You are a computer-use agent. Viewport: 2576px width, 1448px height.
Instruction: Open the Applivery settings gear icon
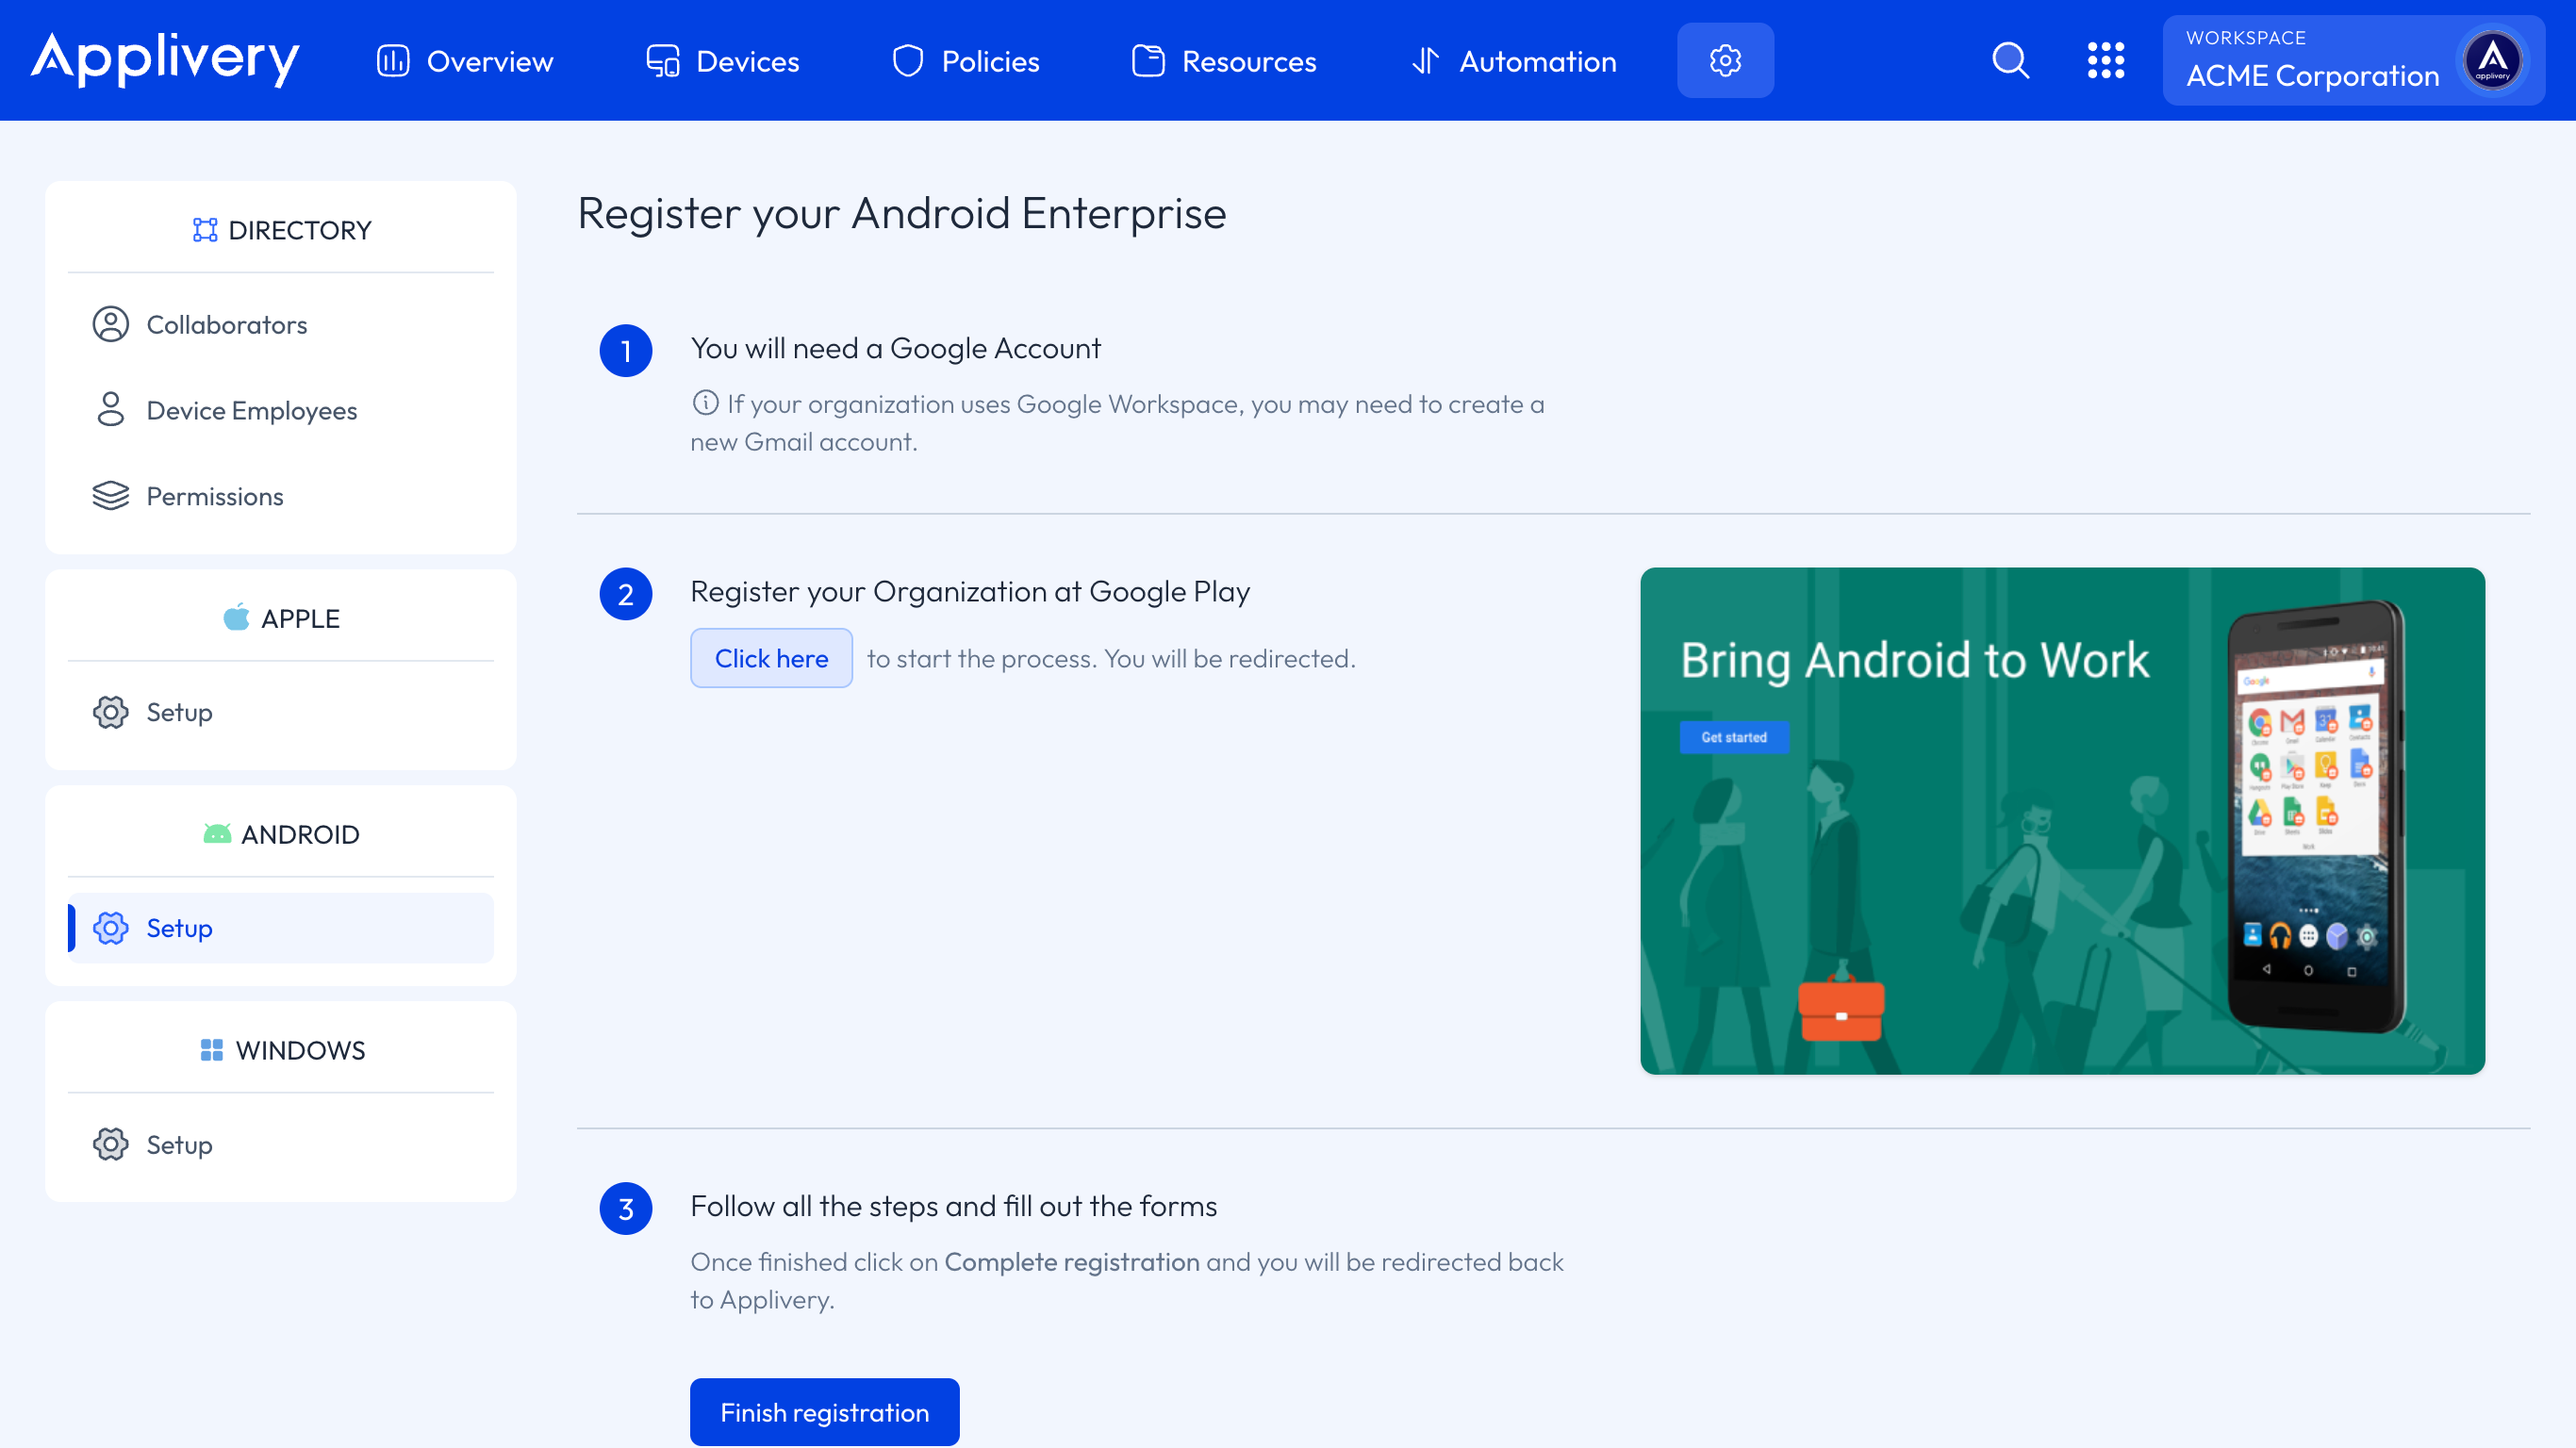(x=1725, y=60)
